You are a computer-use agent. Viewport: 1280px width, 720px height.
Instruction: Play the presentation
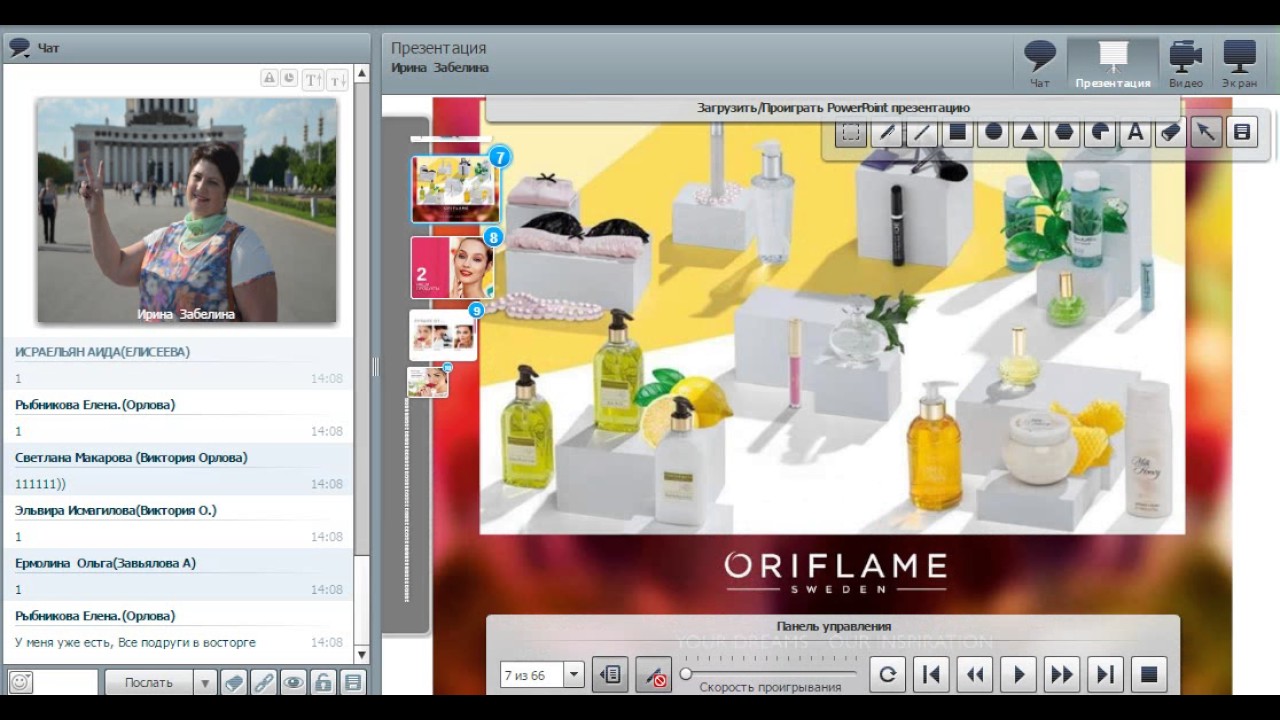click(1018, 674)
